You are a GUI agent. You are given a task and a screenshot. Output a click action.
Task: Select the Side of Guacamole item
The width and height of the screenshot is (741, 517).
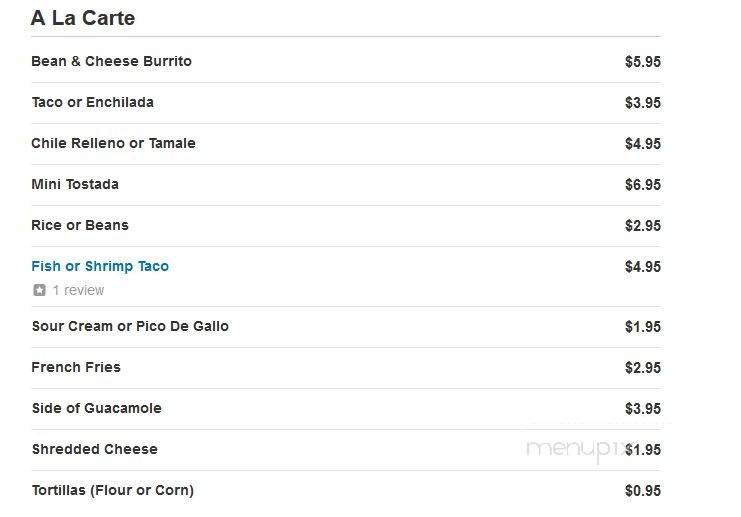coord(96,408)
